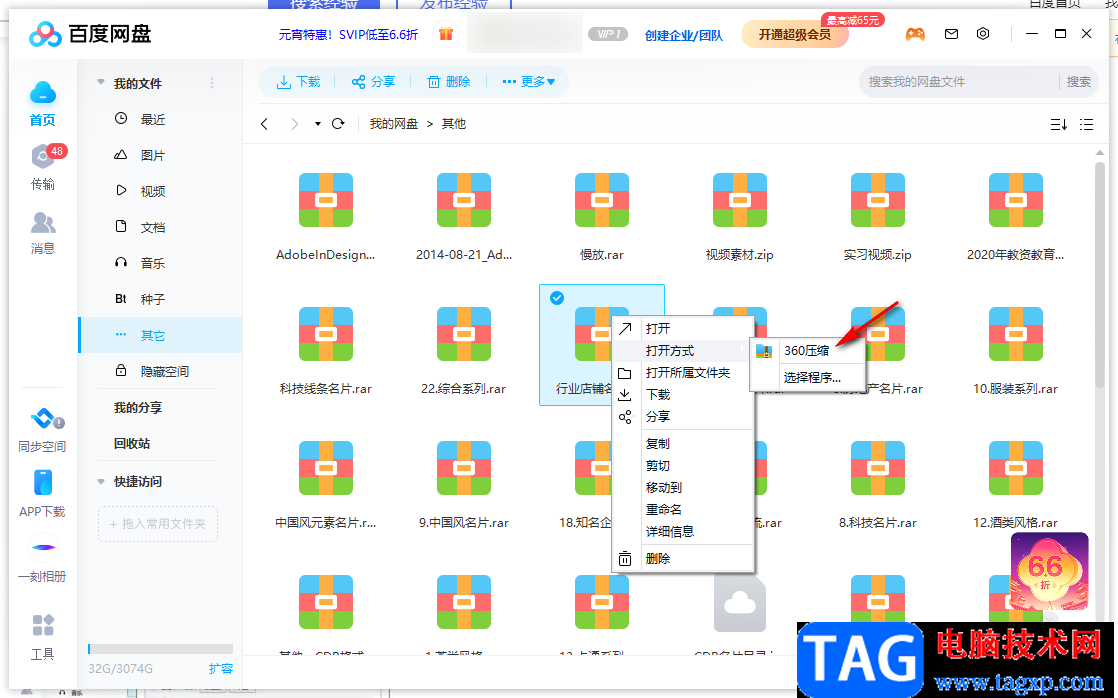Click the 搜索 button
1118x698 pixels.
click(1078, 82)
